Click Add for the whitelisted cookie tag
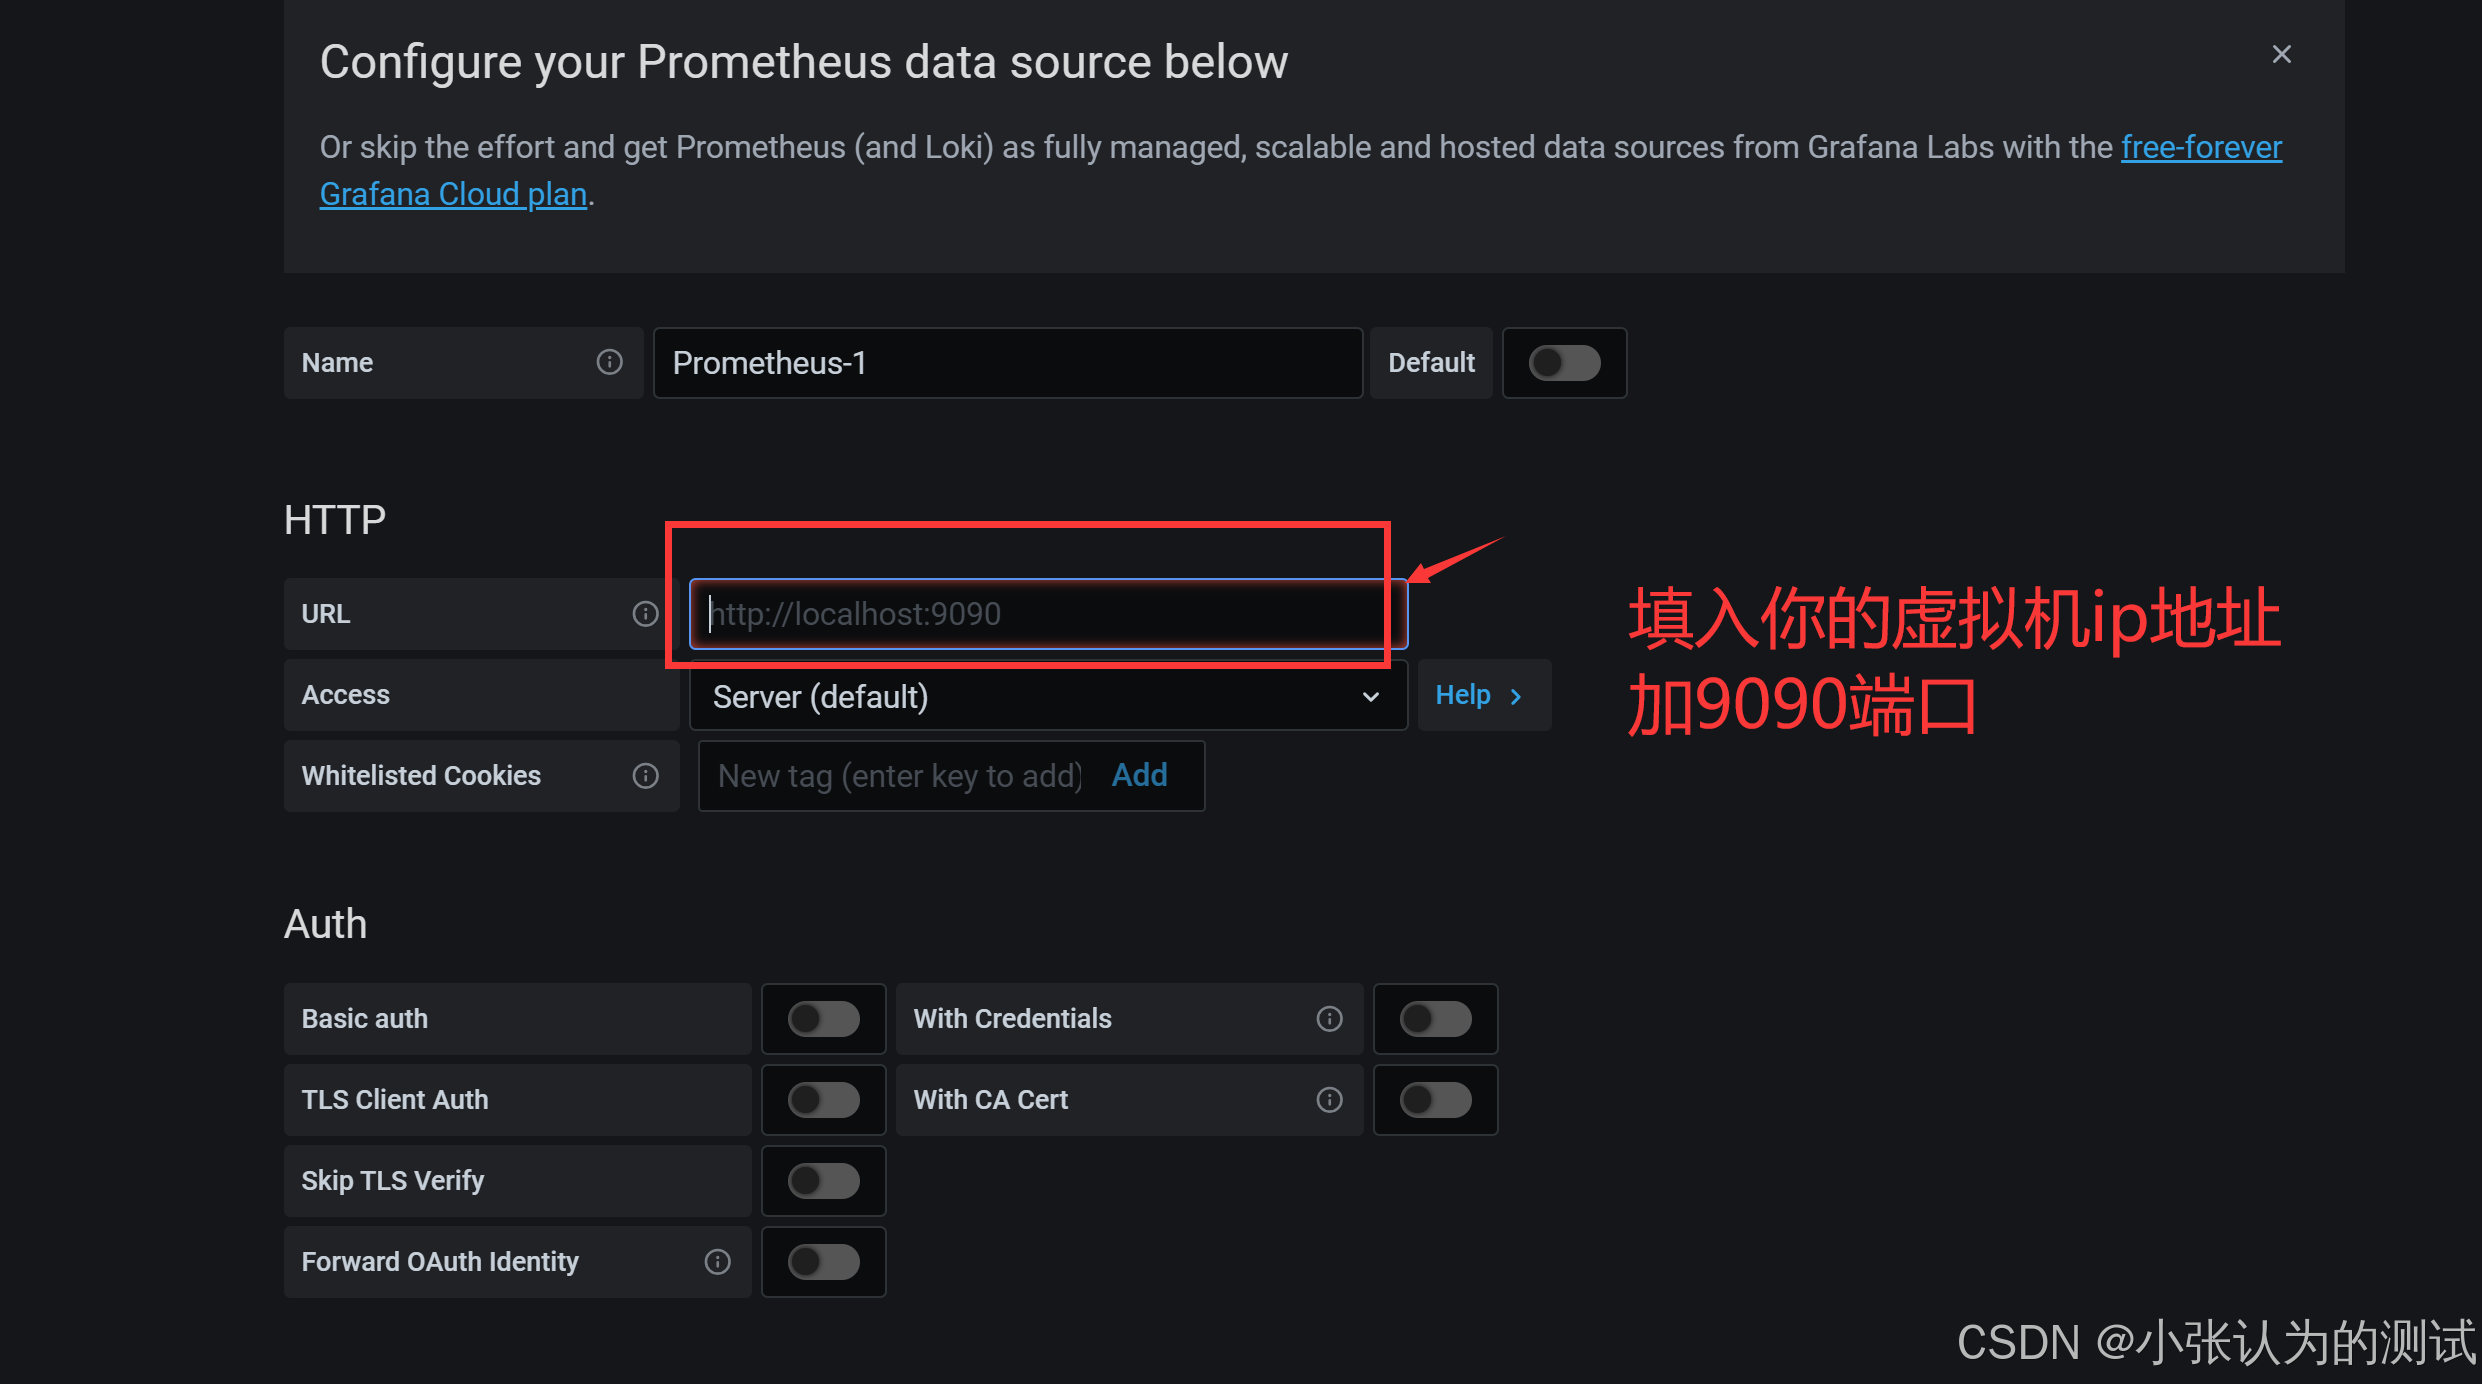This screenshot has width=2482, height=1384. pyautogui.click(x=1139, y=775)
